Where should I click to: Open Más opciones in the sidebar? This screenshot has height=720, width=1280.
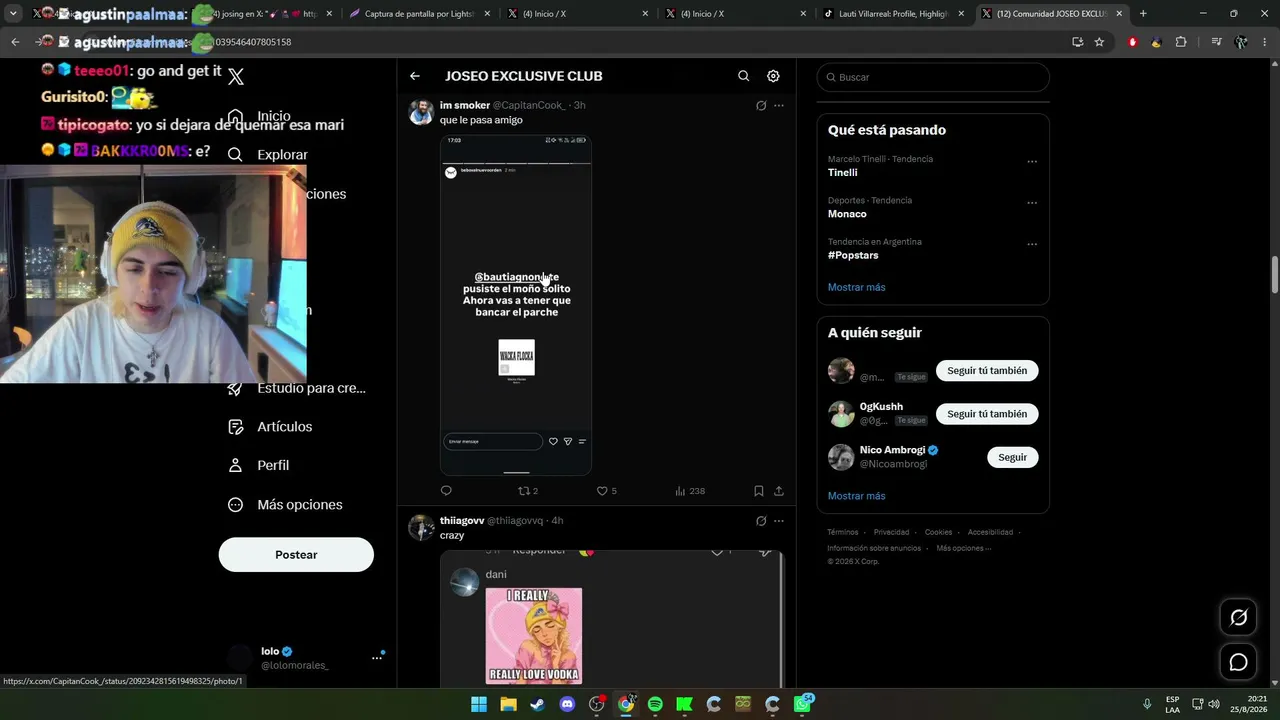click(285, 505)
